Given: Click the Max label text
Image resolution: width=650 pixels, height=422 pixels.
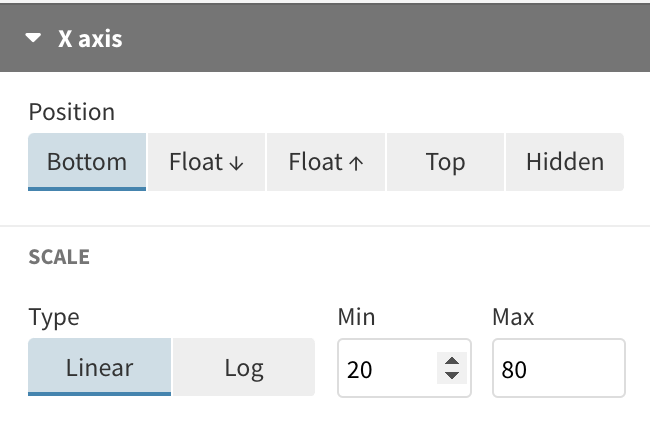Looking at the screenshot, I should [513, 317].
